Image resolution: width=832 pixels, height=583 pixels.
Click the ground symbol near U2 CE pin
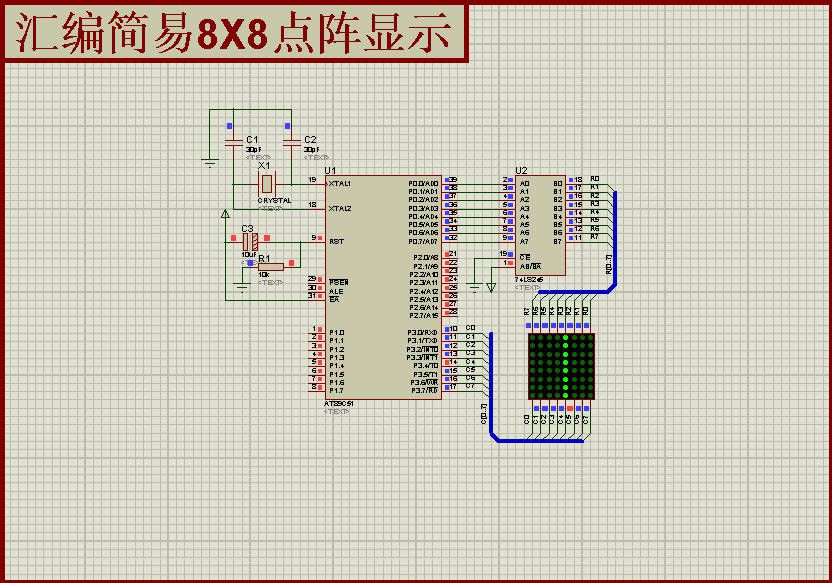pyautogui.click(x=474, y=288)
